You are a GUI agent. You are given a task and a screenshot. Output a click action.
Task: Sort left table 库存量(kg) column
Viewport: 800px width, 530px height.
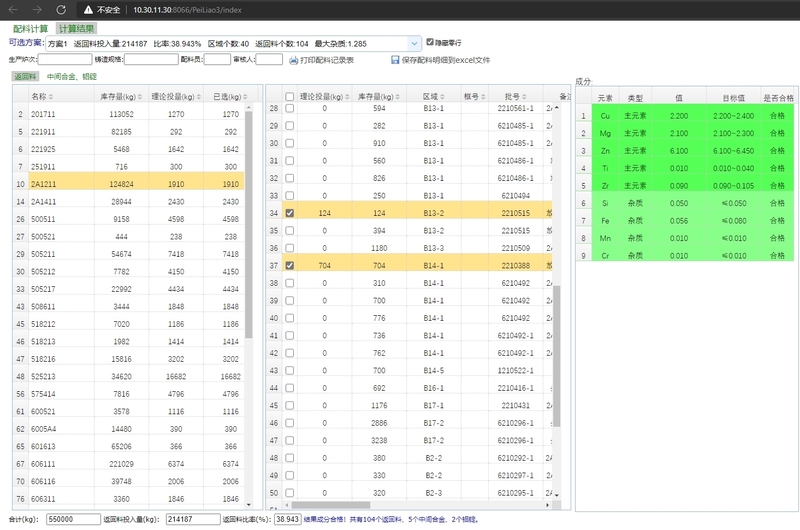click(140, 97)
